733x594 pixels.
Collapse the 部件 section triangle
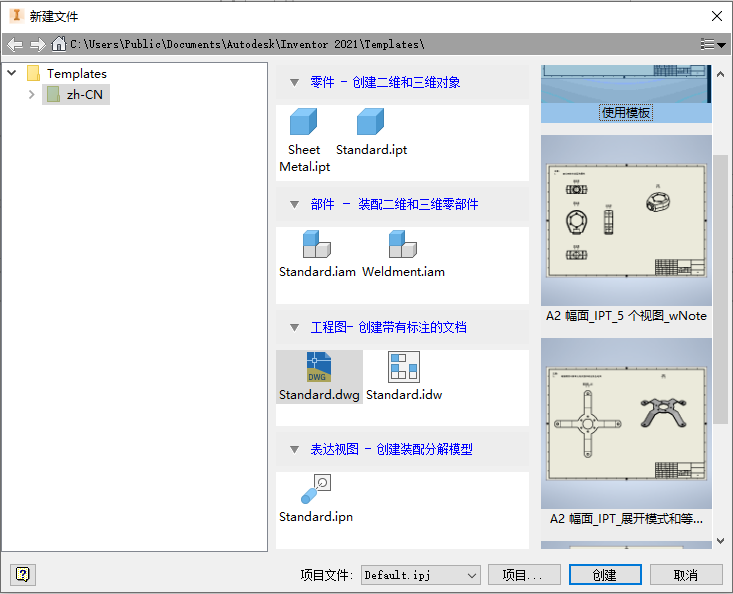[294, 205]
